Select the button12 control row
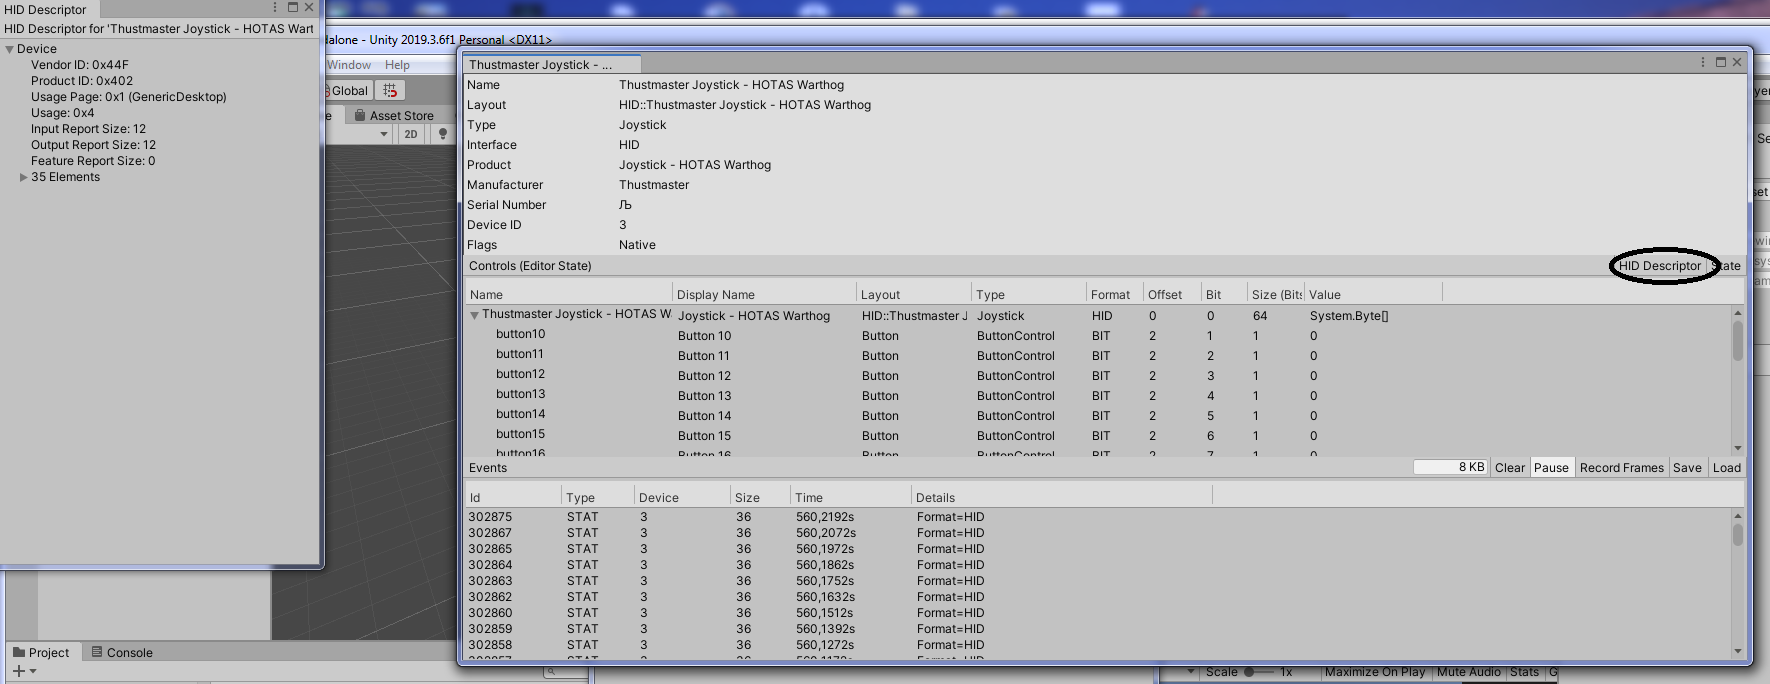The image size is (1770, 684). pos(1097,375)
